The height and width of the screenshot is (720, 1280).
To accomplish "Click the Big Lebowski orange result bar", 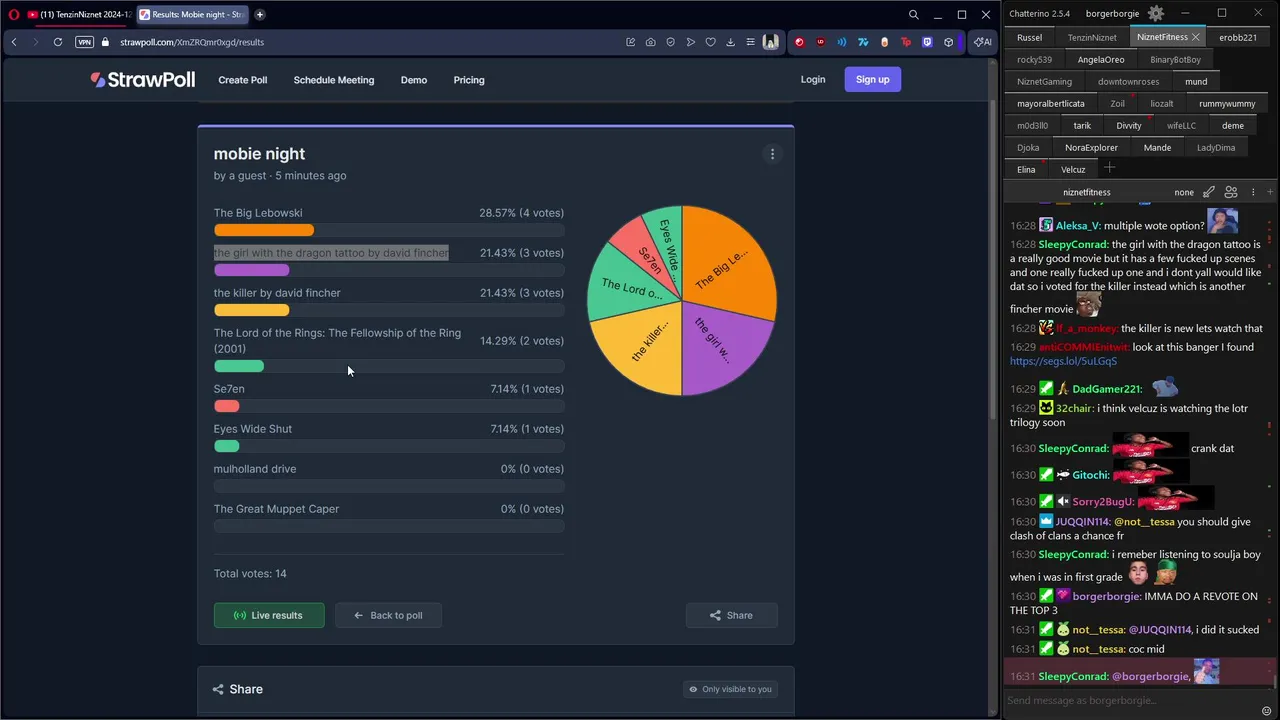I will 264,230.
